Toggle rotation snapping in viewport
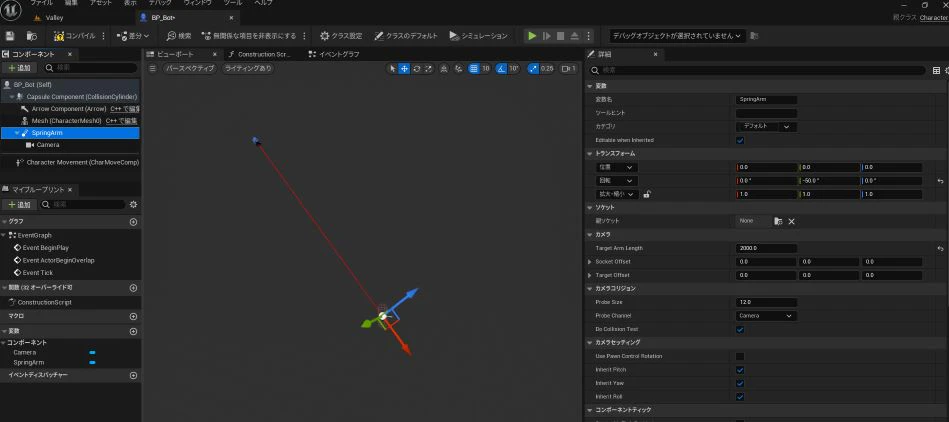The height and width of the screenshot is (422, 949). [501, 68]
